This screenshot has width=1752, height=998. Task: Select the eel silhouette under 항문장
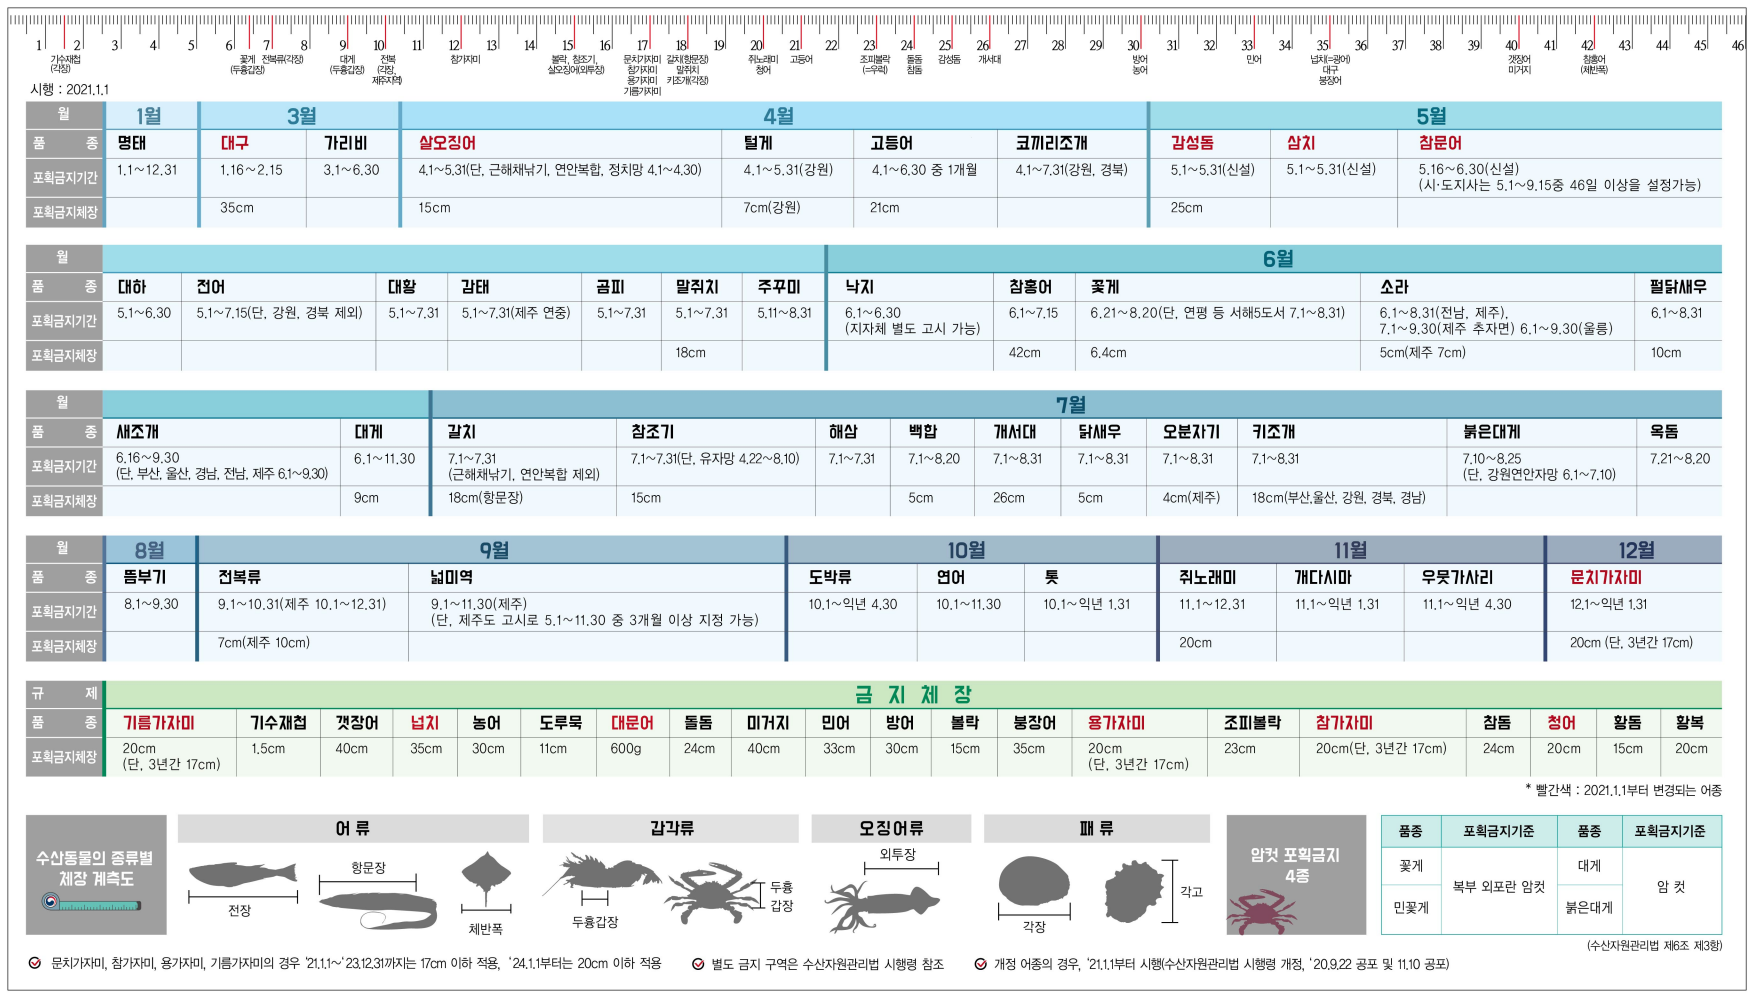click(x=378, y=909)
